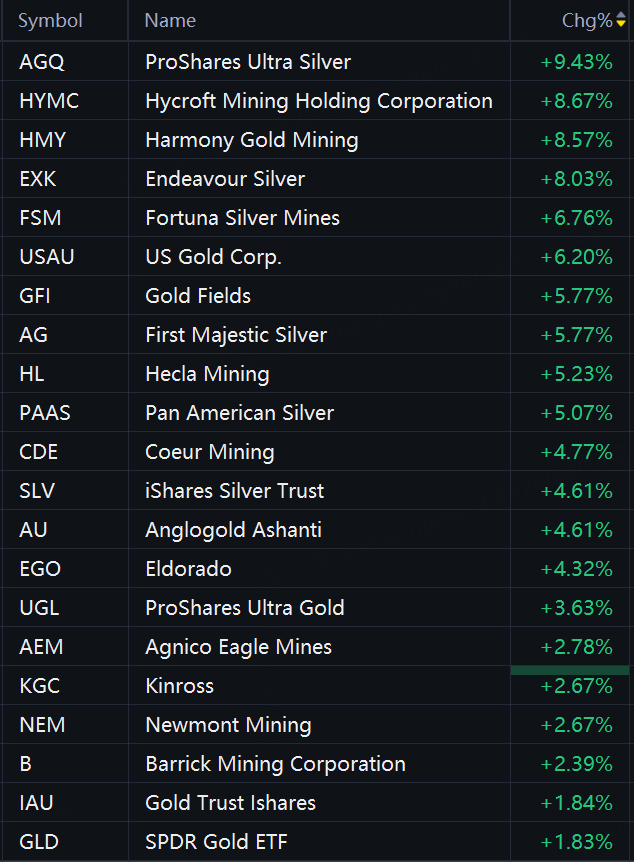Click the GFI ticker
This screenshot has height=862, width=634.
(x=35, y=296)
